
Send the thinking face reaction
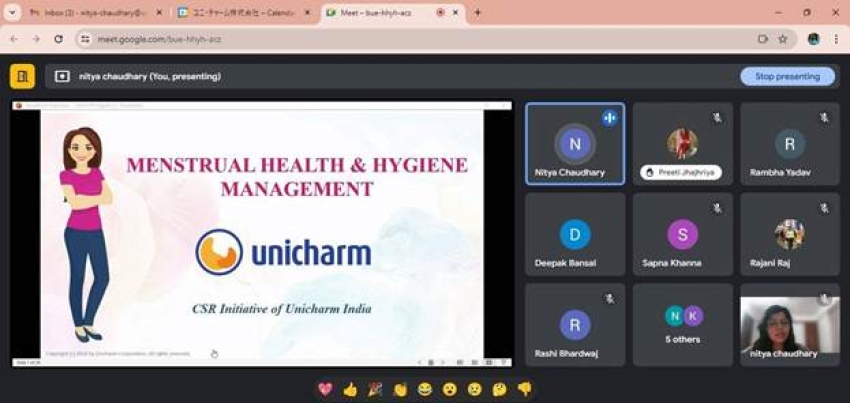tap(499, 389)
